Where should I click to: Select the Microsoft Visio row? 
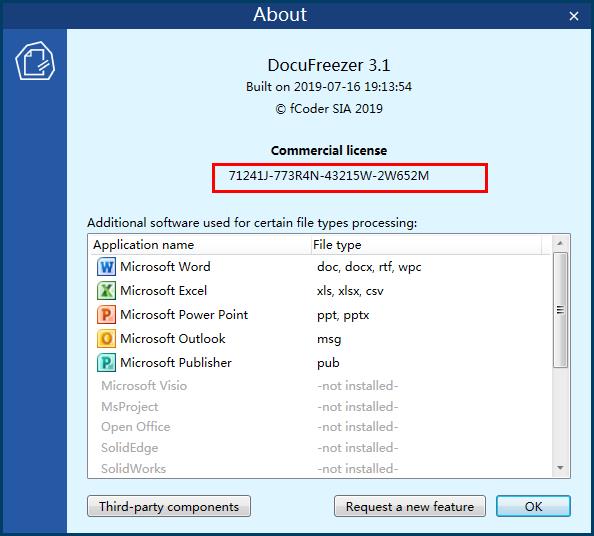click(x=320, y=386)
